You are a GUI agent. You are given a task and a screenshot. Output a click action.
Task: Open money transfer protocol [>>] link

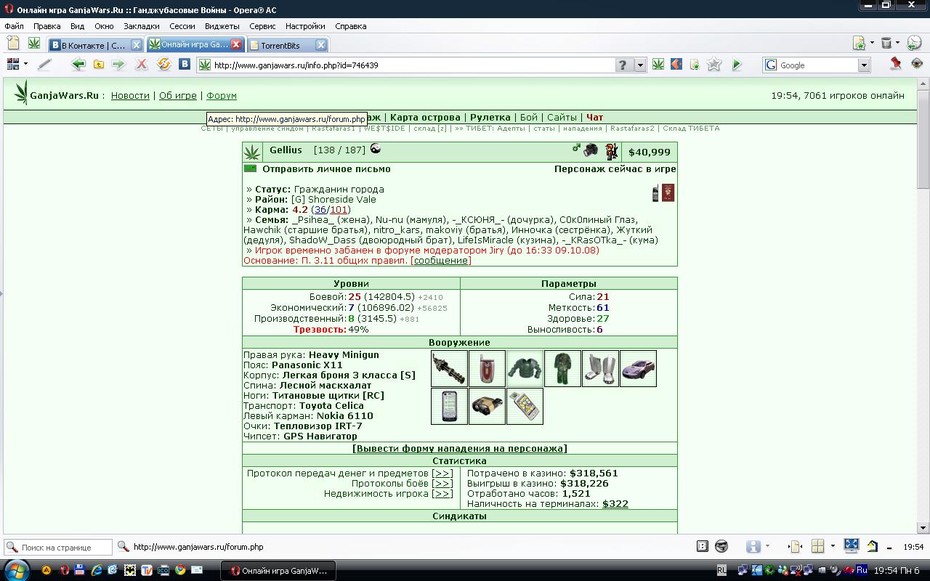(x=442, y=473)
